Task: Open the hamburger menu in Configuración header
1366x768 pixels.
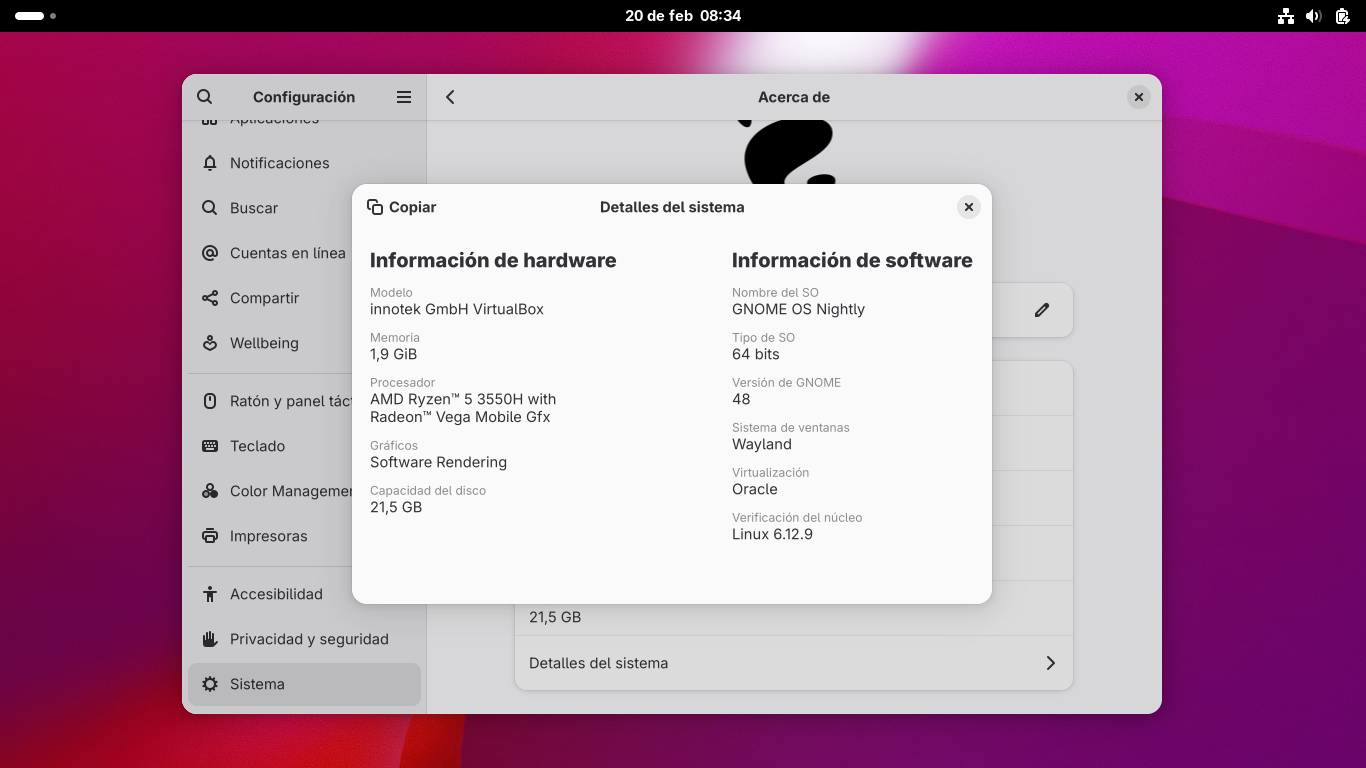Action: click(404, 97)
